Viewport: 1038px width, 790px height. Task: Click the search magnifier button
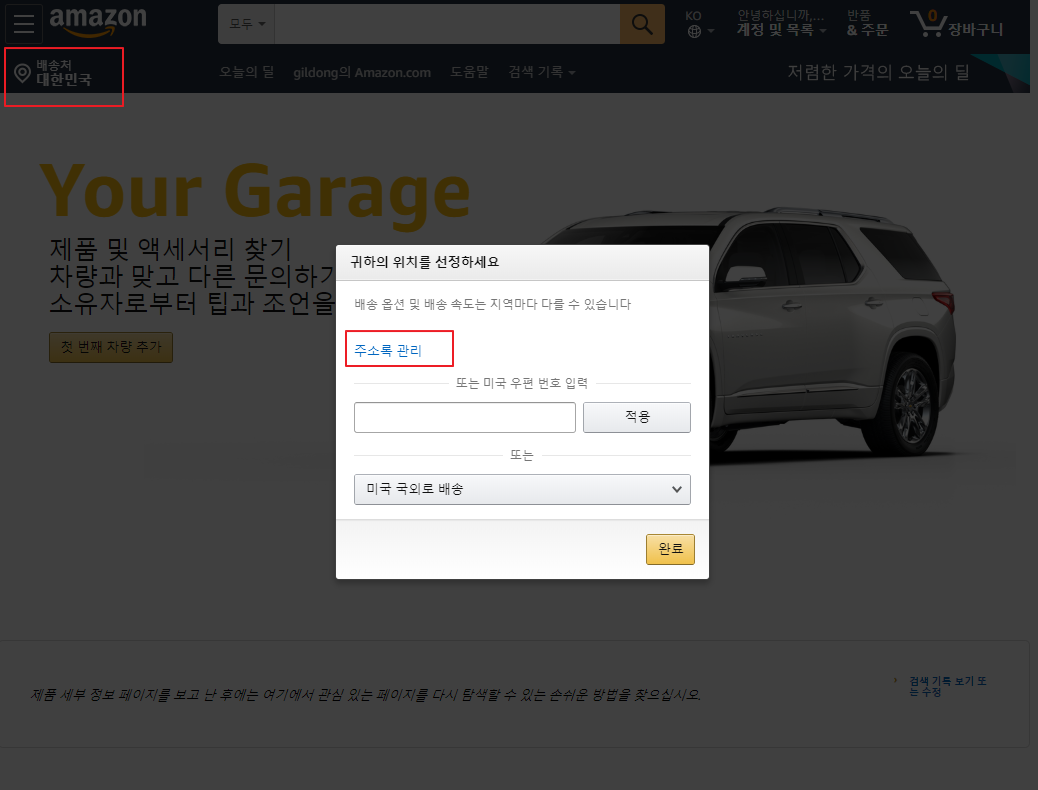(641, 25)
